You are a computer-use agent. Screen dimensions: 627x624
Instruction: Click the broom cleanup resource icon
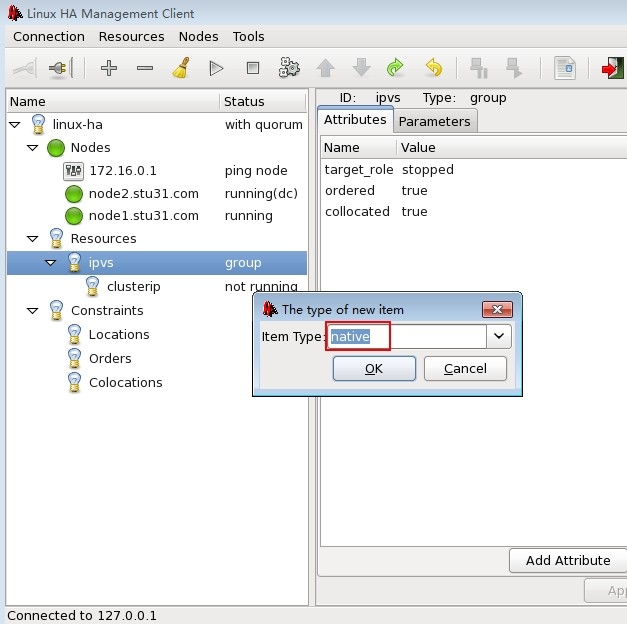tap(181, 68)
